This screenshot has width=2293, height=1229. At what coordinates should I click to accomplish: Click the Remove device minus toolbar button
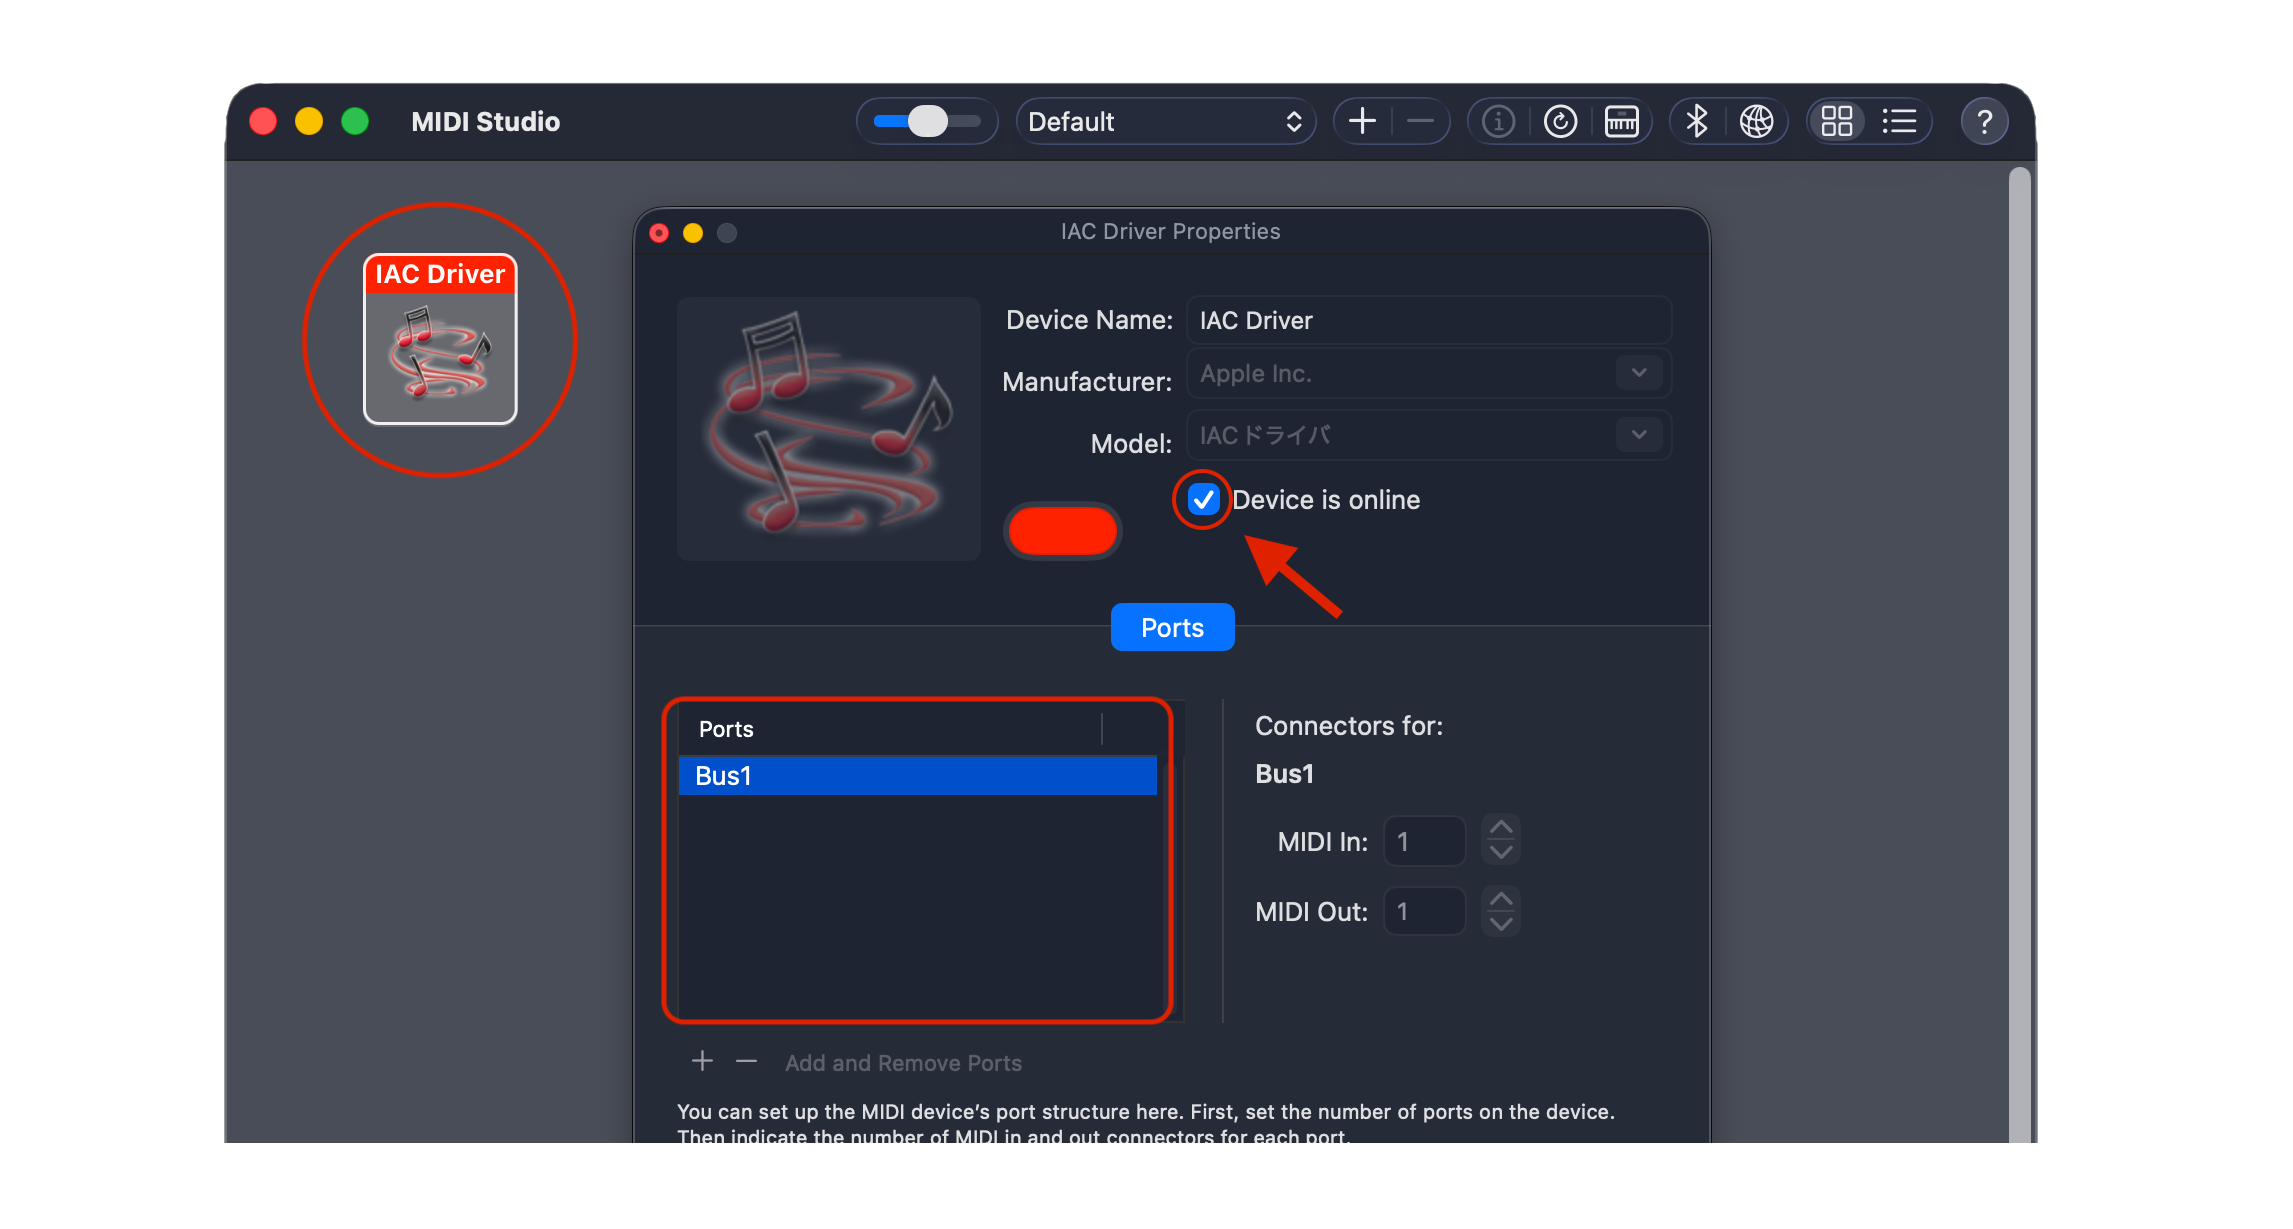coord(1420,122)
